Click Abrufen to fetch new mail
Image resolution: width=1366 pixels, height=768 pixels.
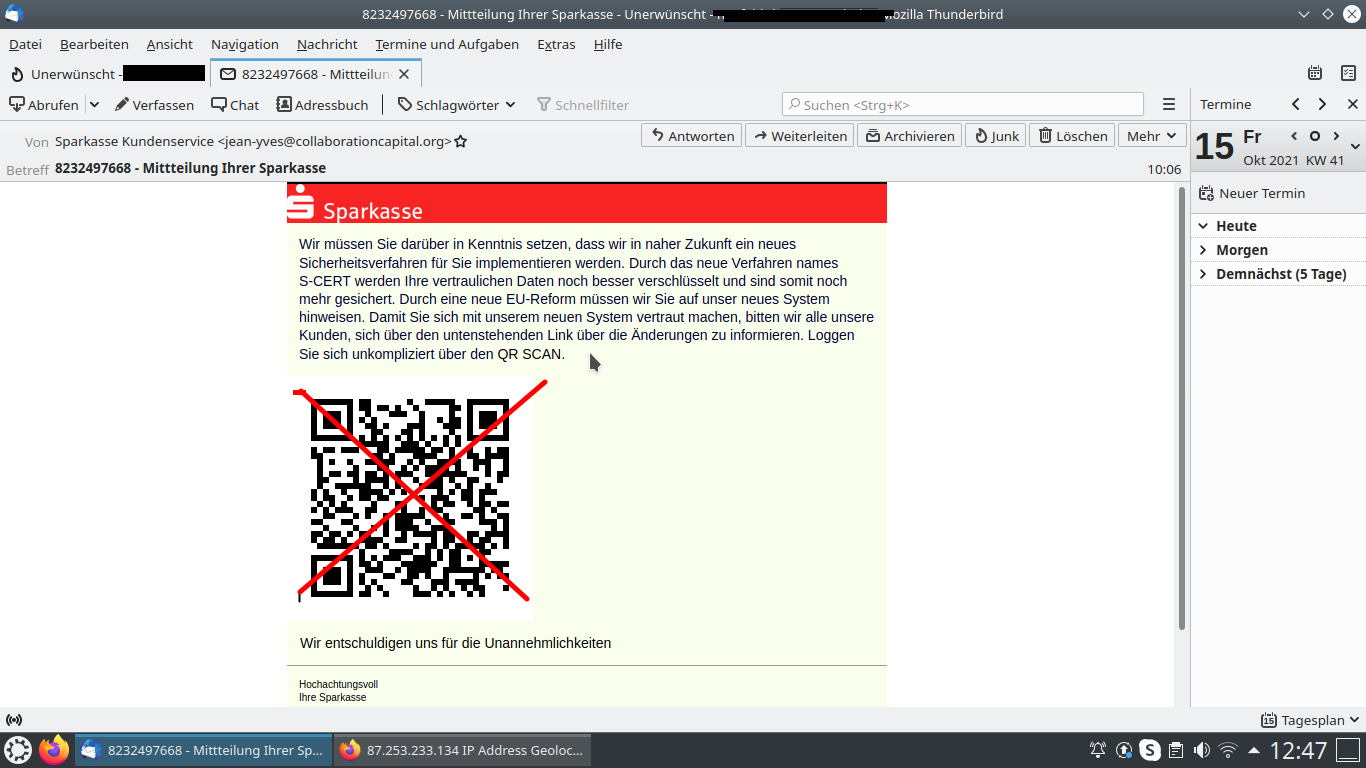pos(44,104)
